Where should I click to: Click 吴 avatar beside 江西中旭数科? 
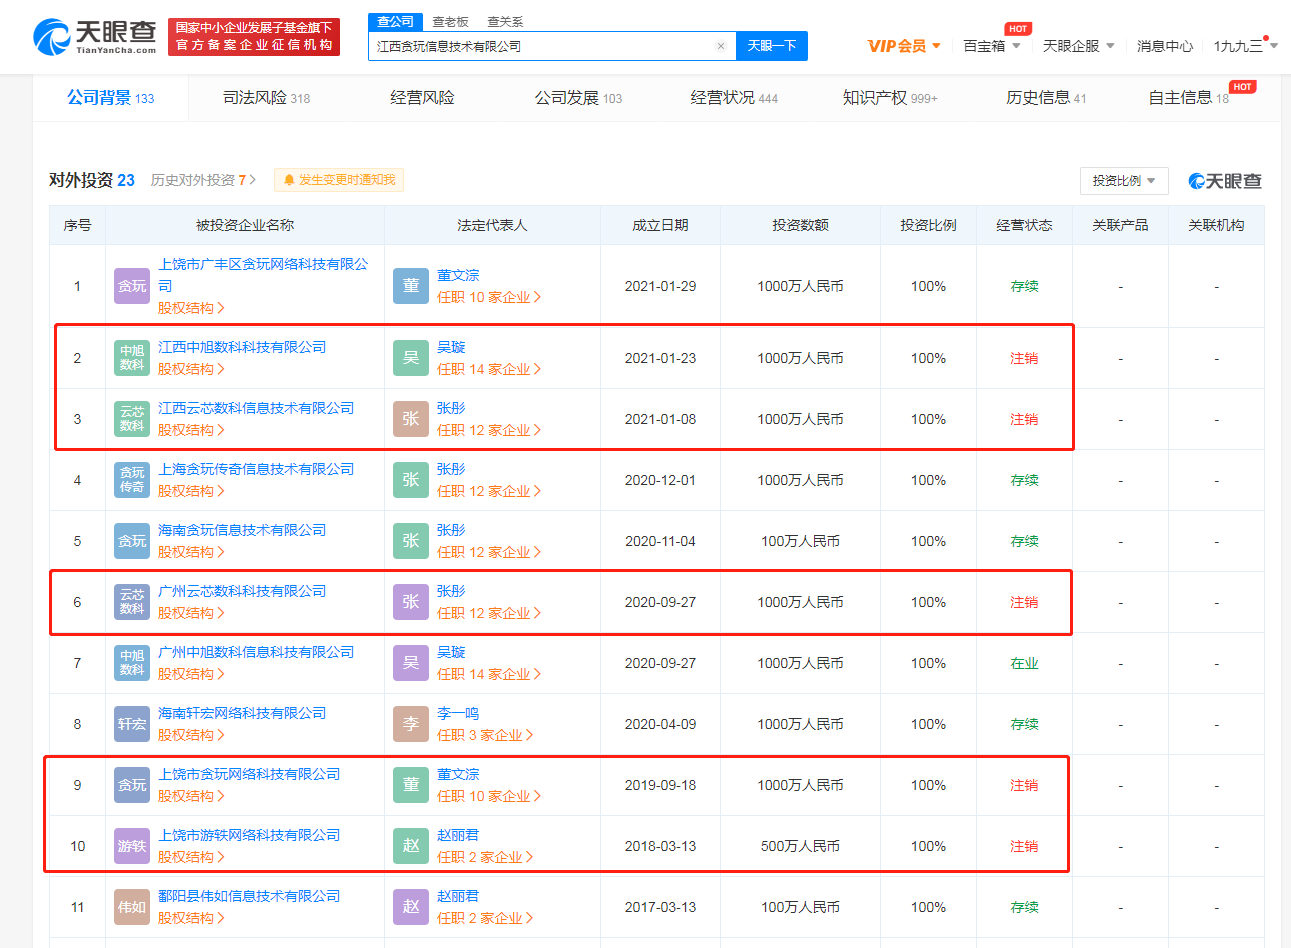[411, 358]
